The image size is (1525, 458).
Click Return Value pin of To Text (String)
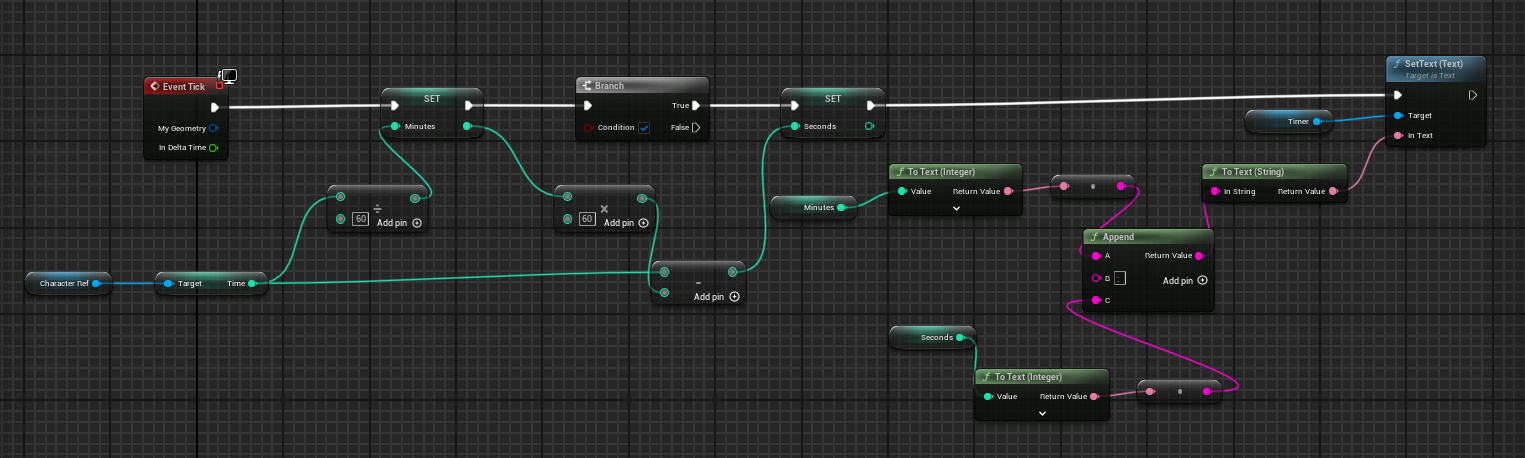click(1334, 191)
